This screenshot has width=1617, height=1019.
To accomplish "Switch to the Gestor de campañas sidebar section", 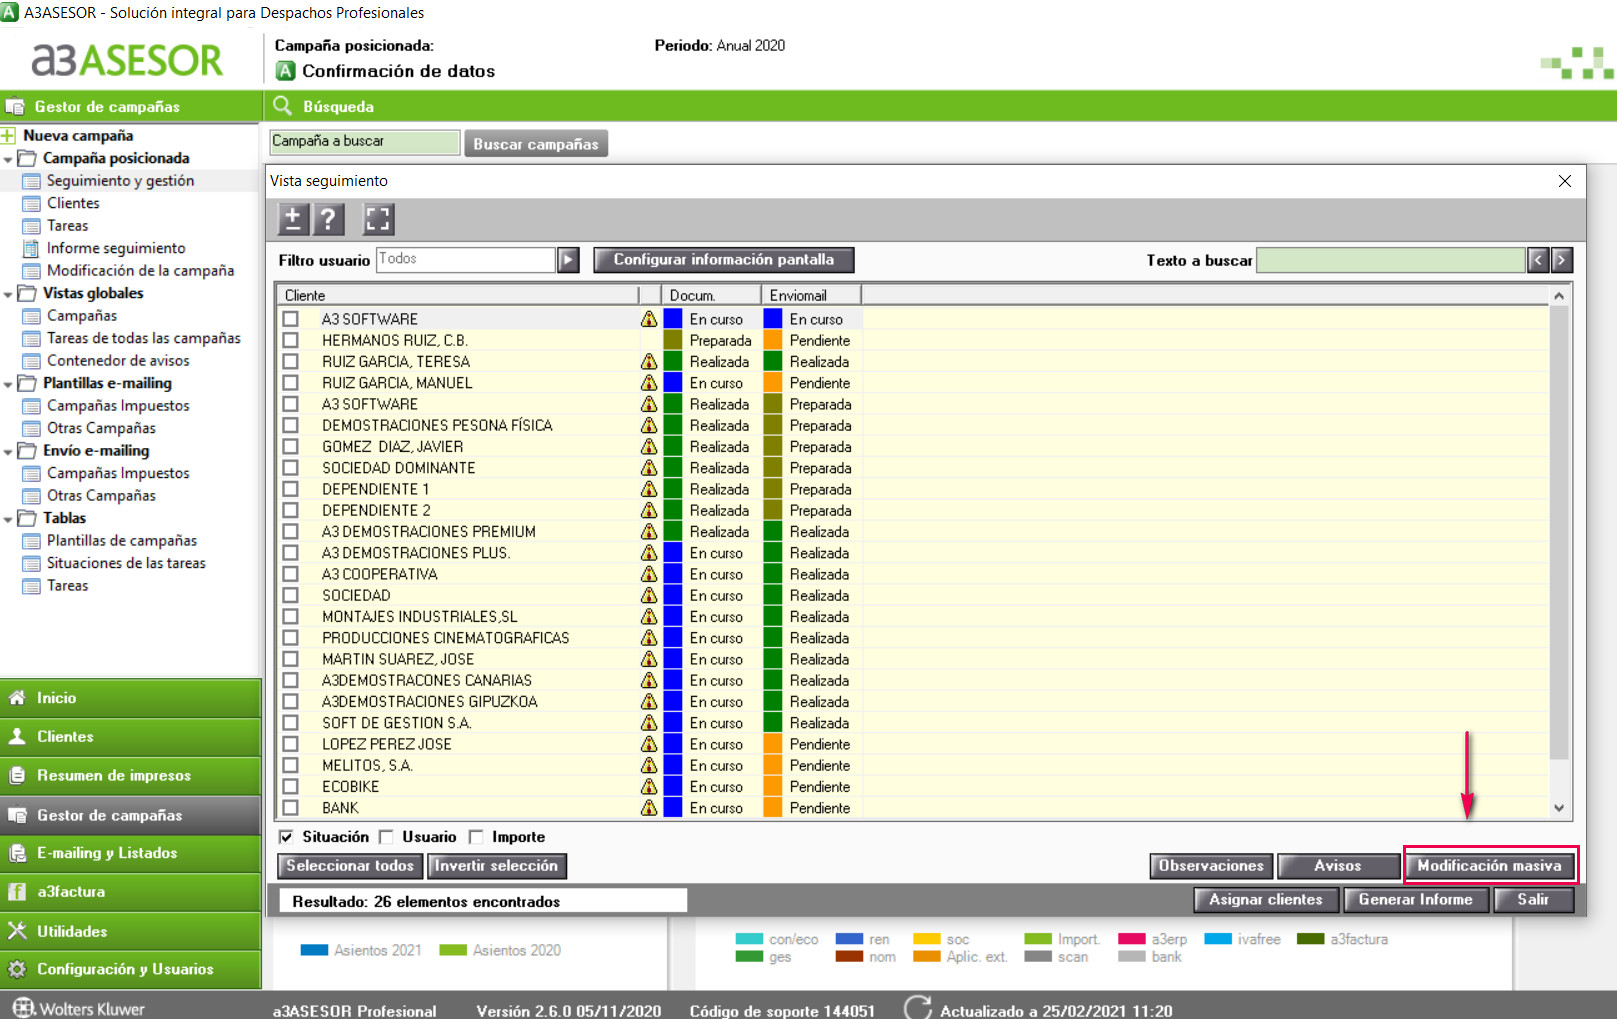I will (x=130, y=815).
